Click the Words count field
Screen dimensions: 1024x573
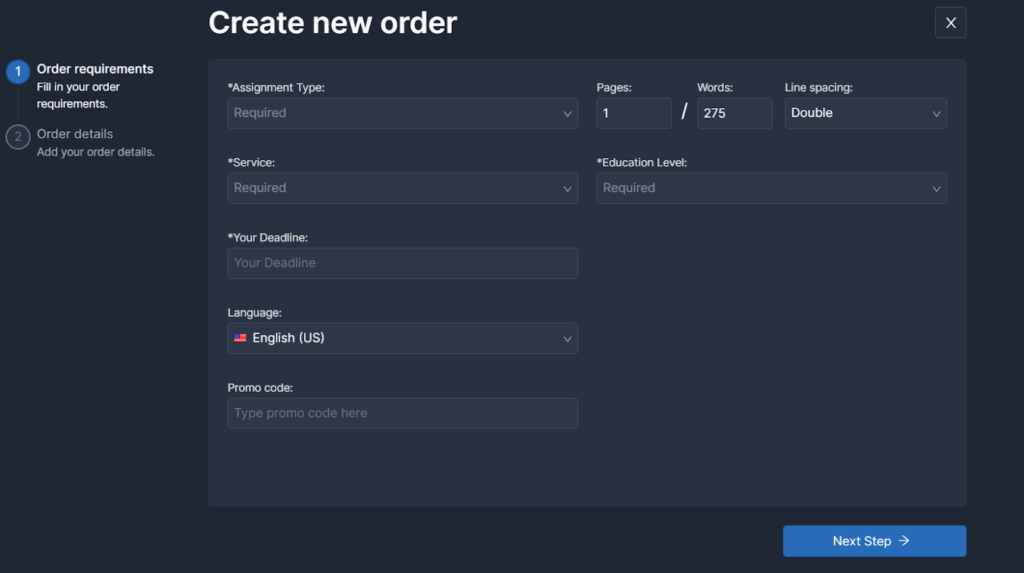(734, 113)
